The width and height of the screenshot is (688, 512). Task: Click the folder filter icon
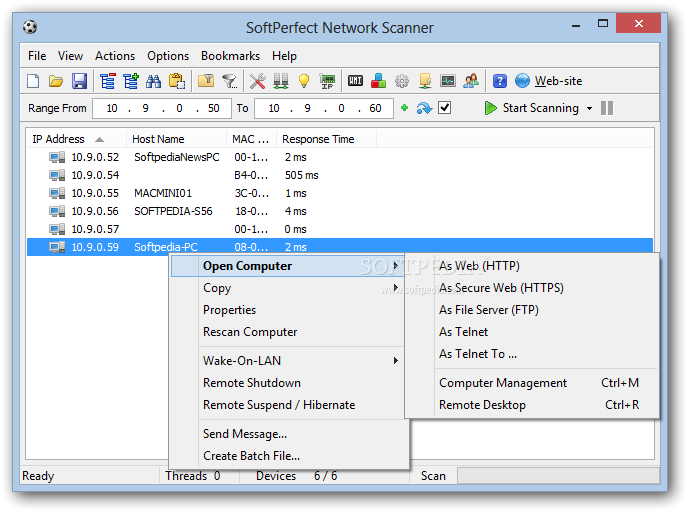[x=206, y=81]
